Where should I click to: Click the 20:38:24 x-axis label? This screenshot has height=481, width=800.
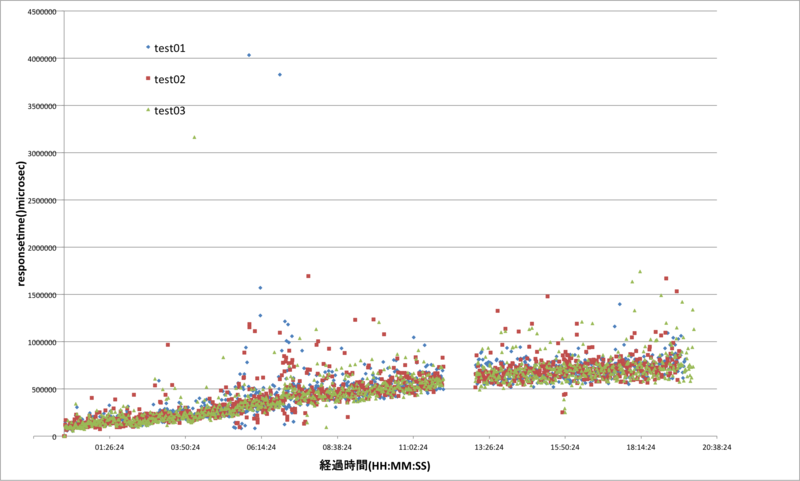tap(717, 447)
